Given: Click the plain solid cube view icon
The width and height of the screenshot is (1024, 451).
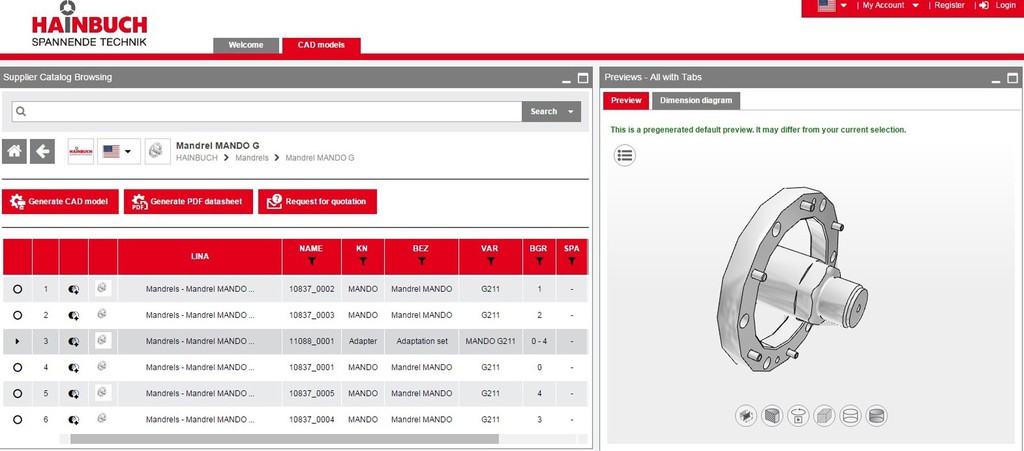Looking at the screenshot, I should coord(824,416).
